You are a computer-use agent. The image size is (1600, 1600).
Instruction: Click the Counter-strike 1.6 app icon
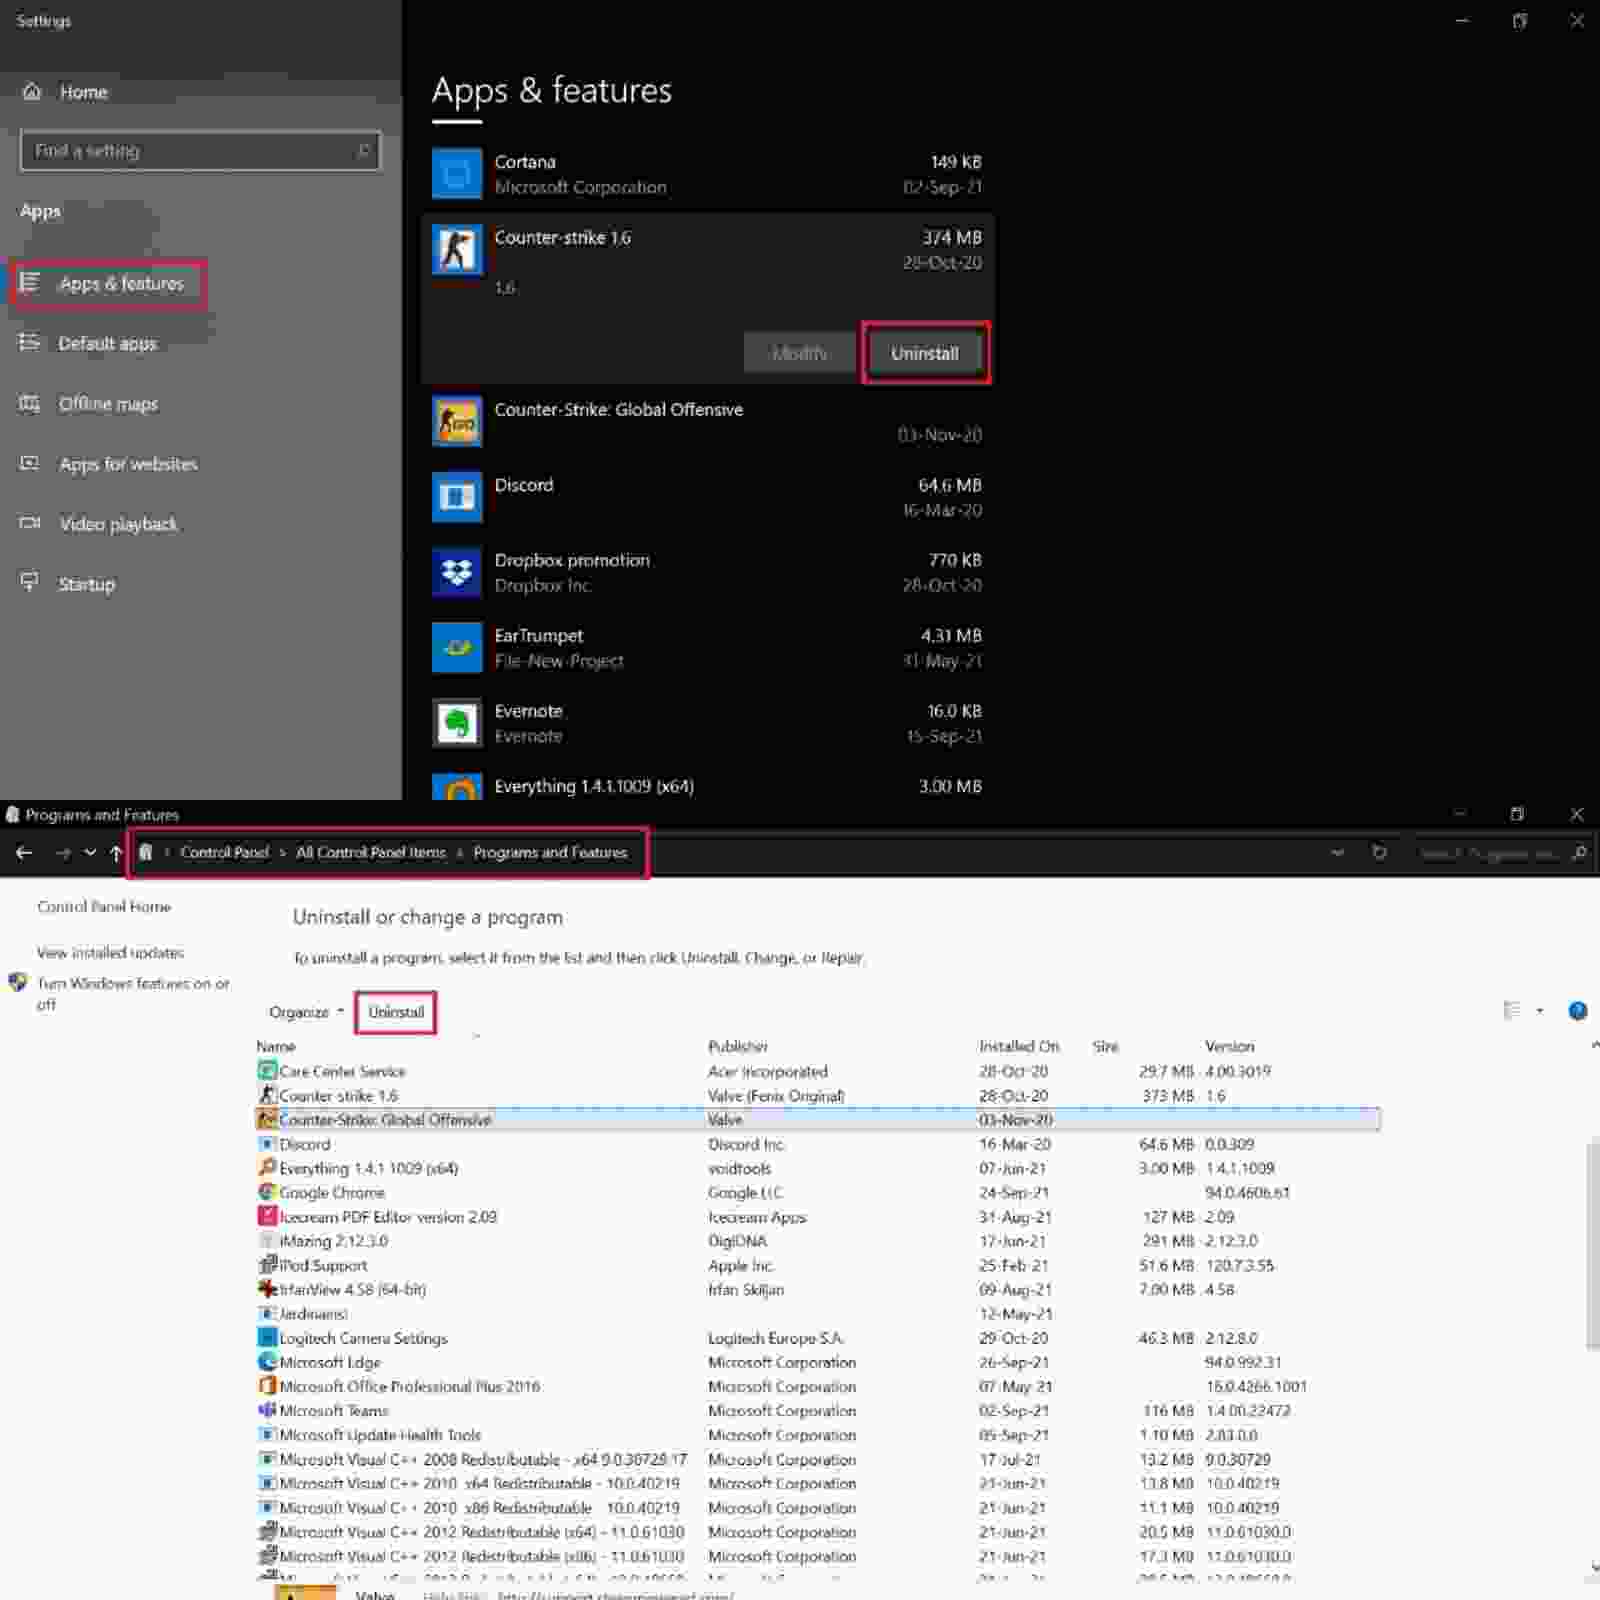[457, 250]
